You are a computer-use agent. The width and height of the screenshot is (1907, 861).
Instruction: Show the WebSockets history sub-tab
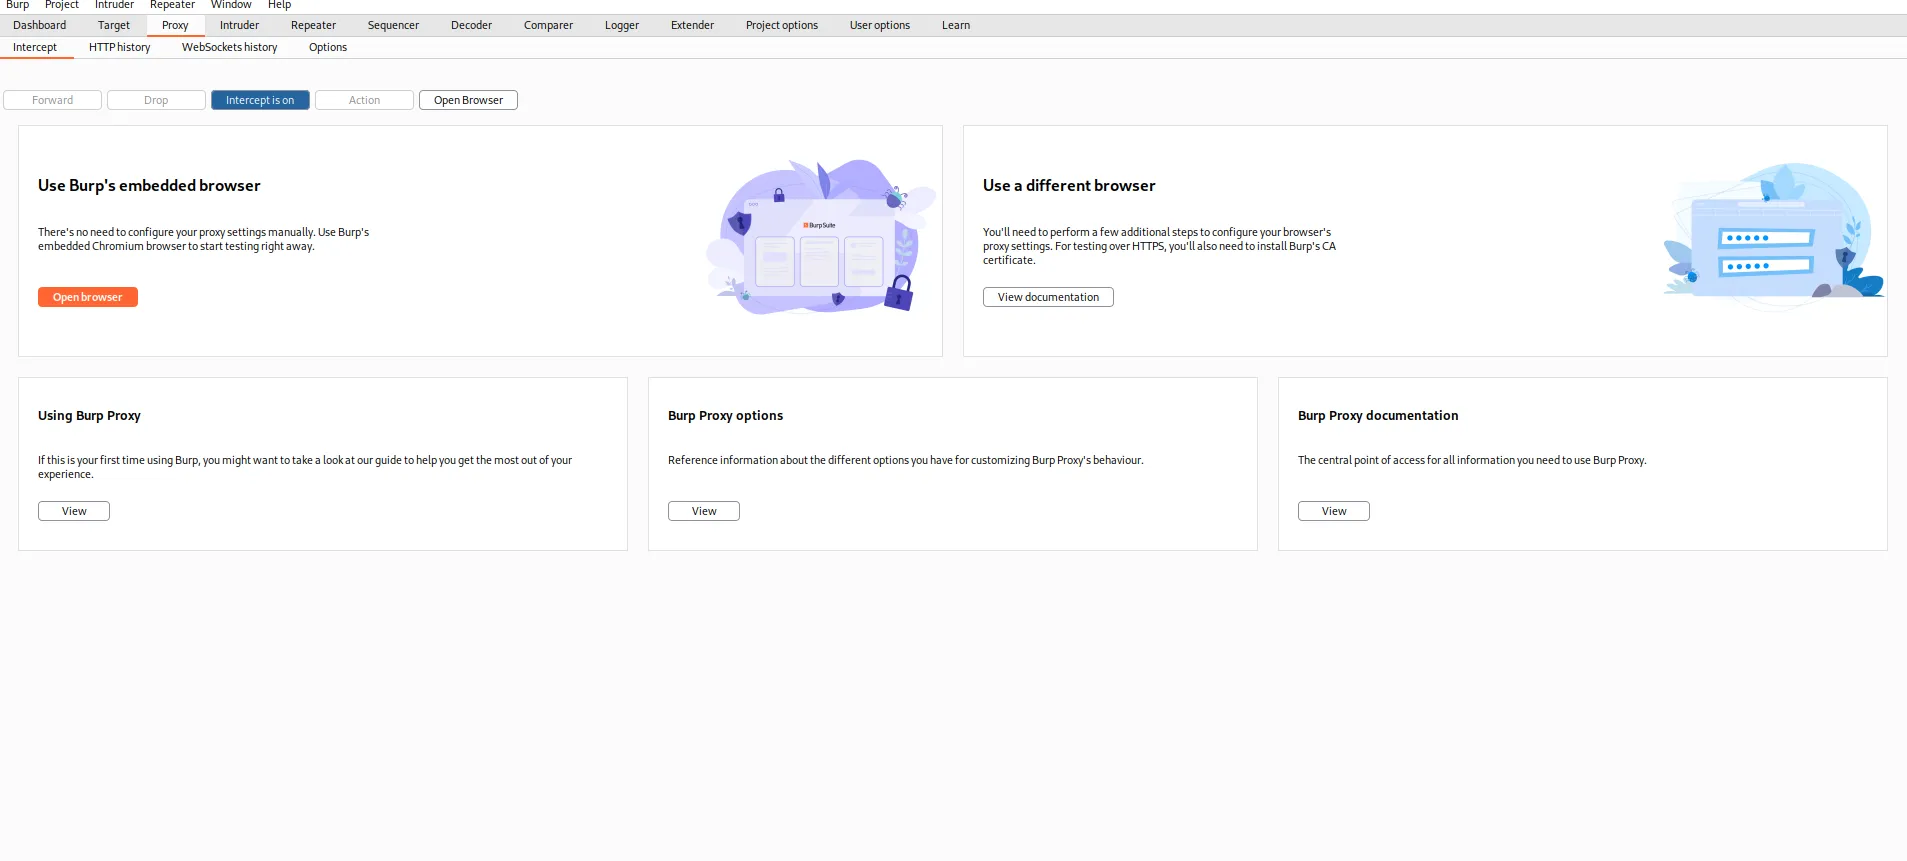click(230, 47)
